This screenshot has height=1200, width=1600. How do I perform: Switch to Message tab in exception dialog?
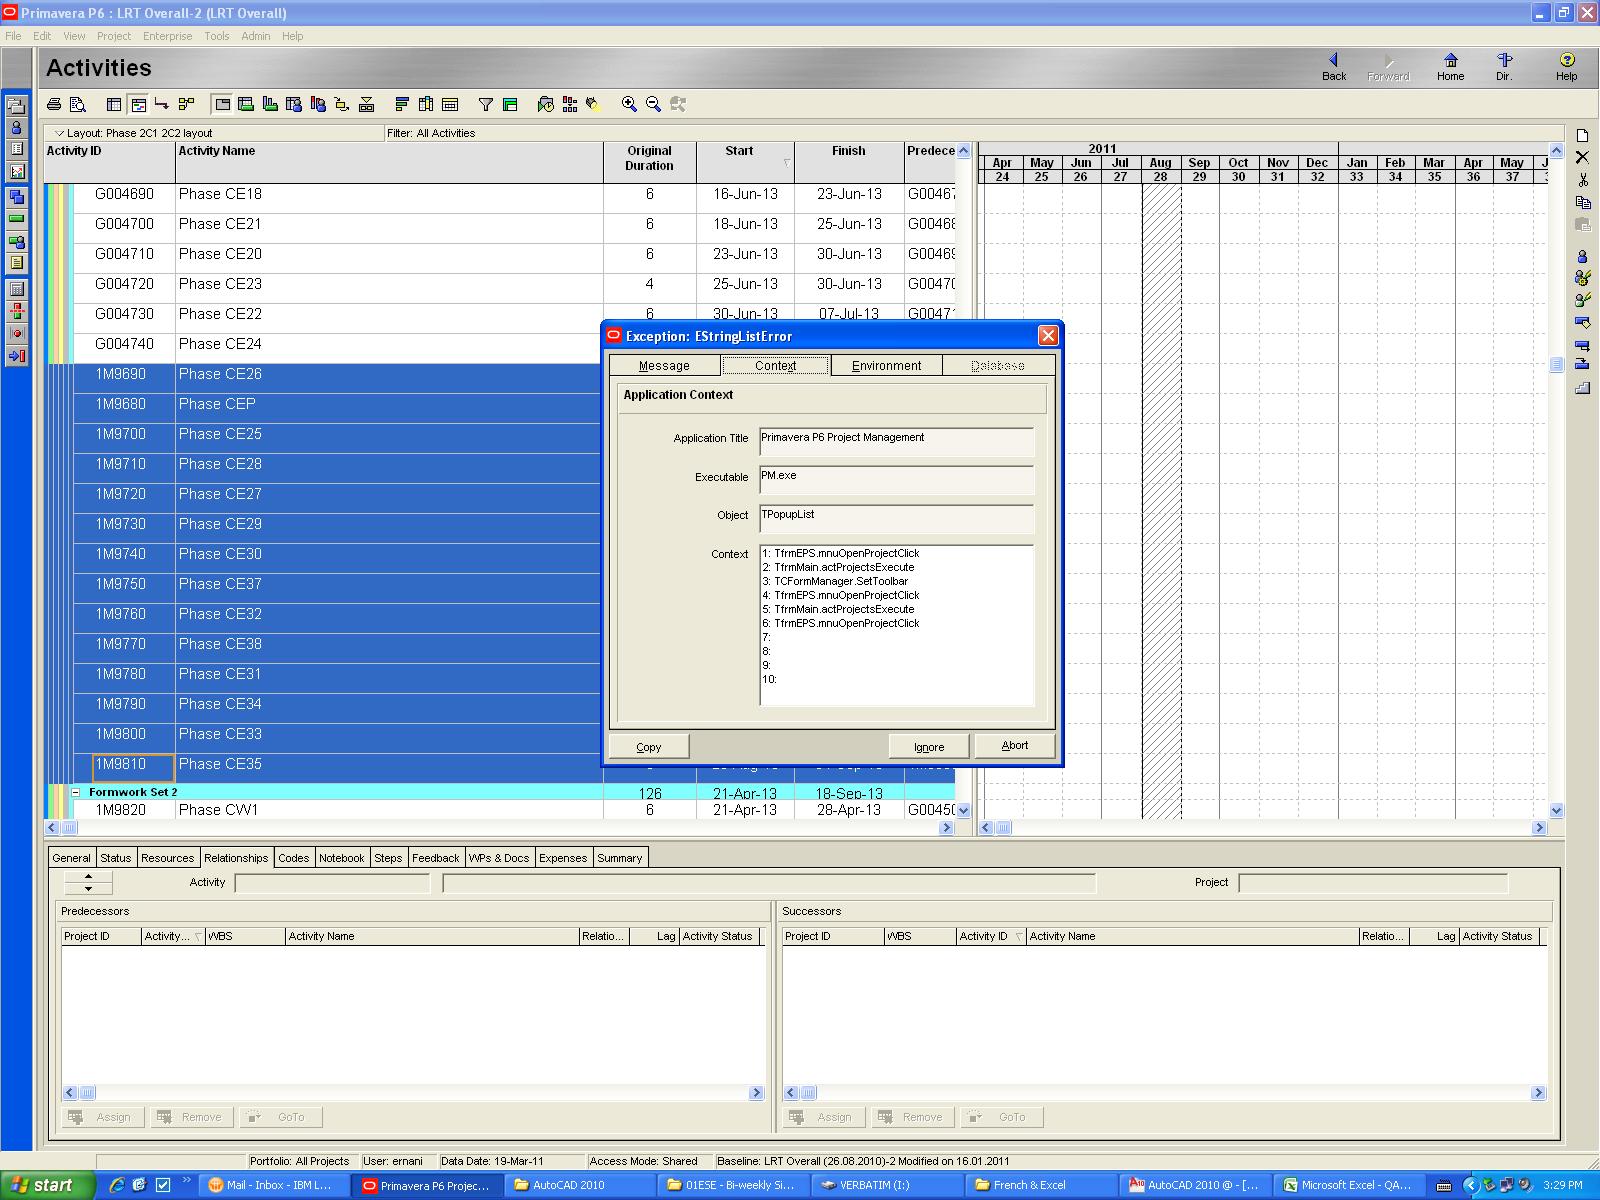[664, 366]
